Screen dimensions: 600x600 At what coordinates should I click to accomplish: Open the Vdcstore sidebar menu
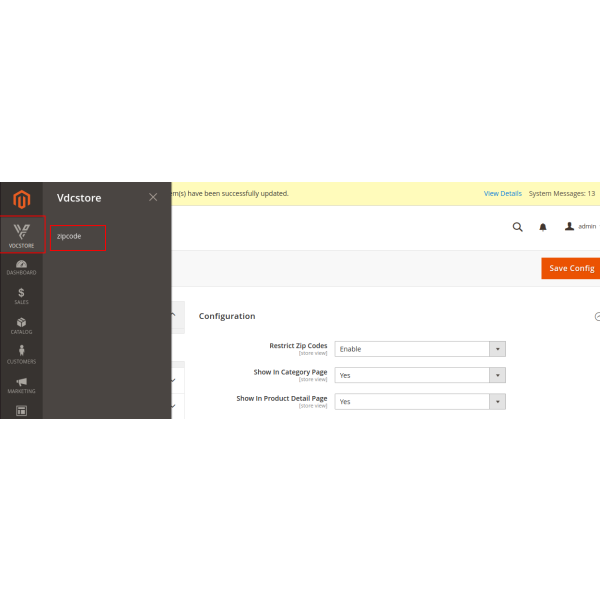[x=22, y=234]
